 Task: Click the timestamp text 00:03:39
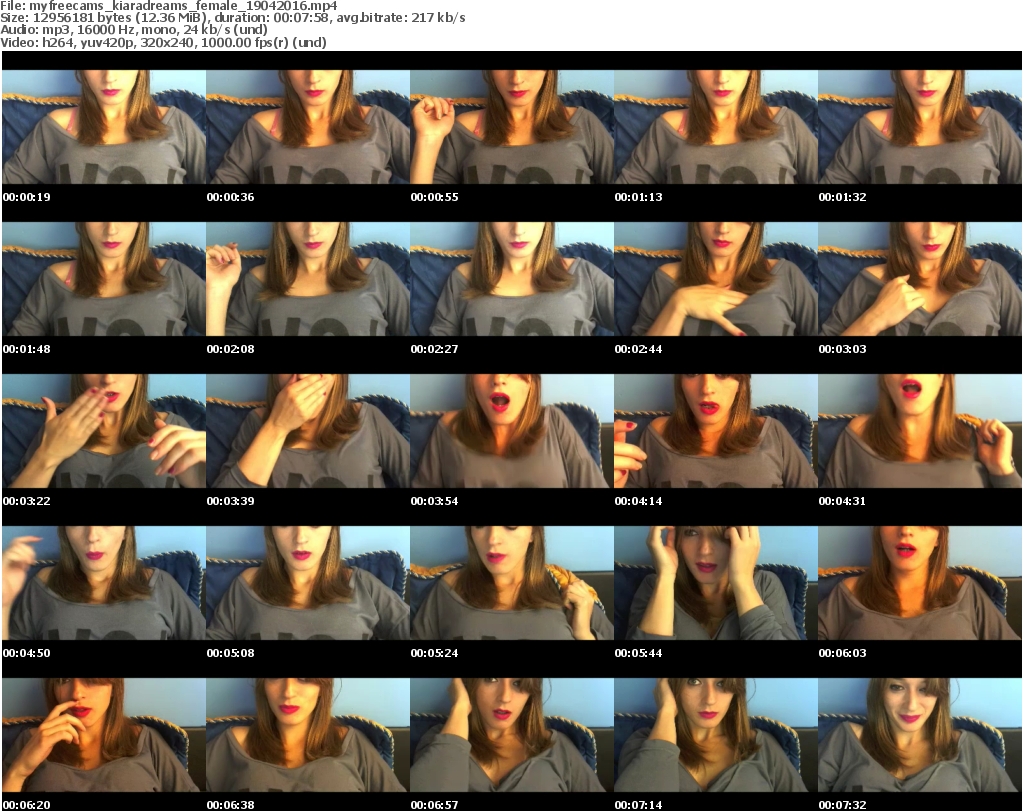[x=231, y=501]
